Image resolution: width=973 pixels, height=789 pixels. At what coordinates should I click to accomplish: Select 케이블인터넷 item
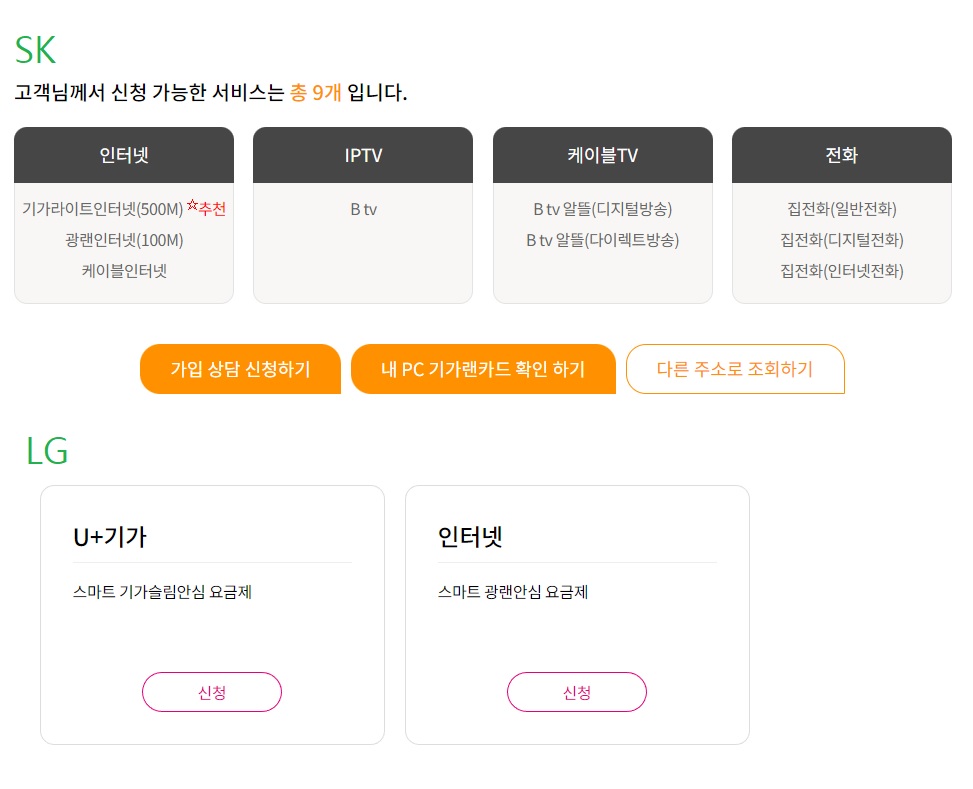click(124, 271)
